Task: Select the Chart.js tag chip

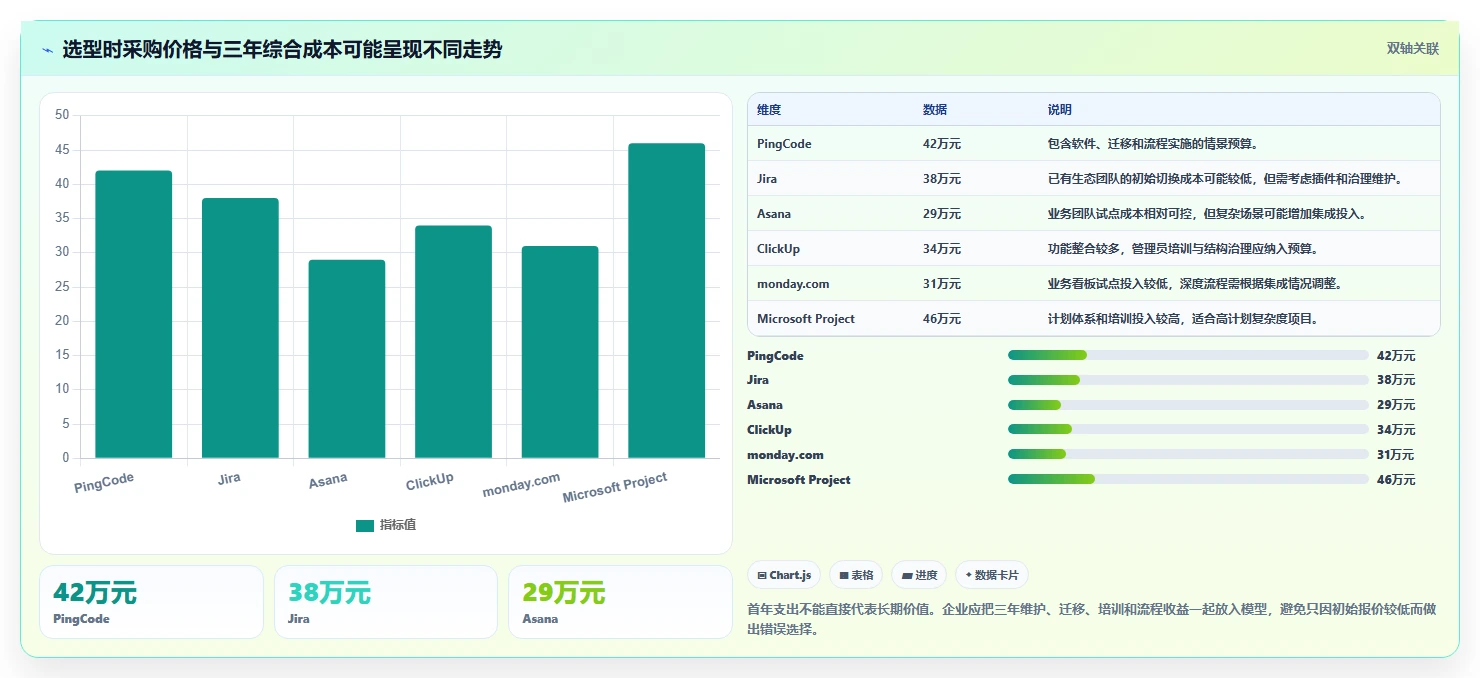Action: pyautogui.click(x=784, y=575)
